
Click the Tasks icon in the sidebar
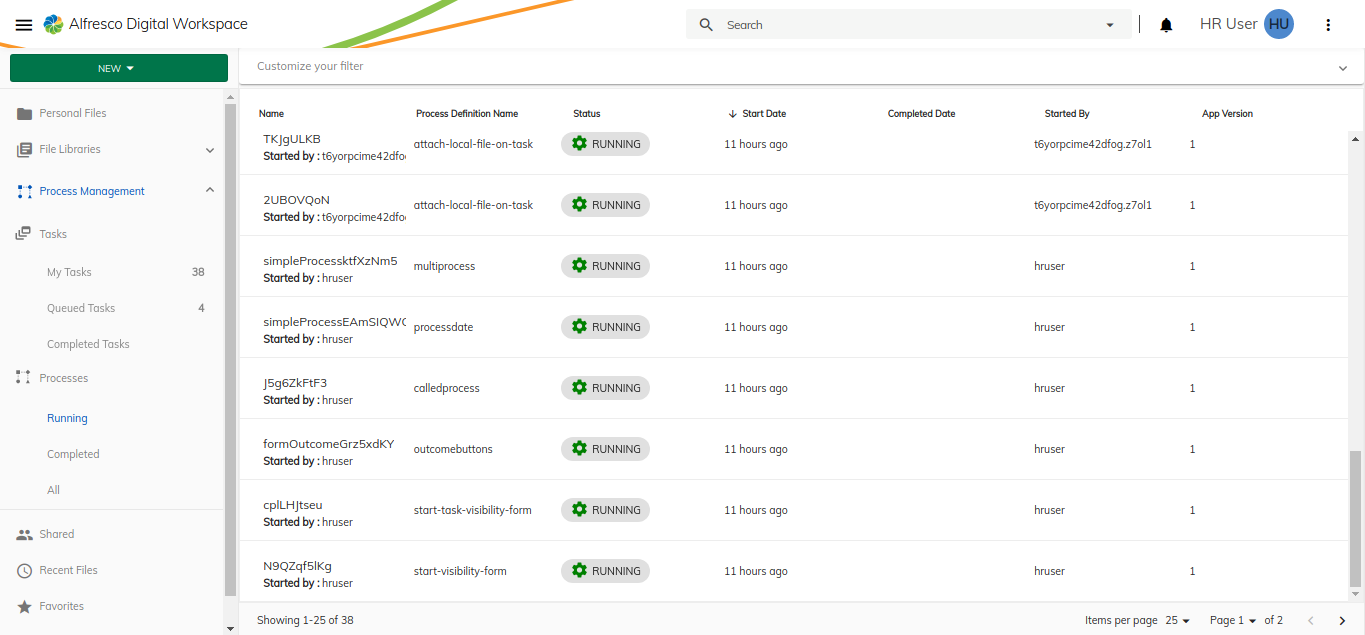(x=23, y=233)
